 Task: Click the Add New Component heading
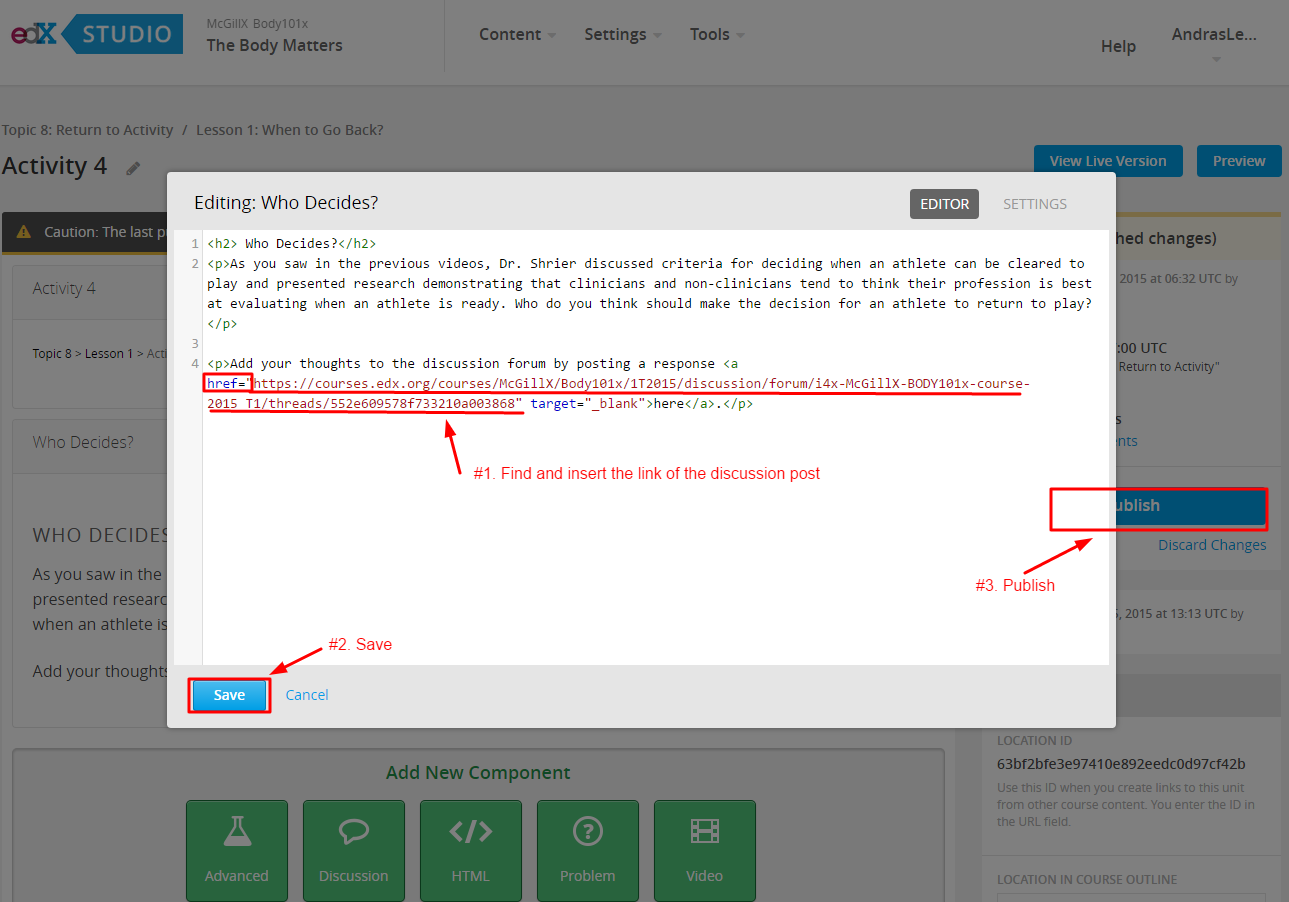478,773
